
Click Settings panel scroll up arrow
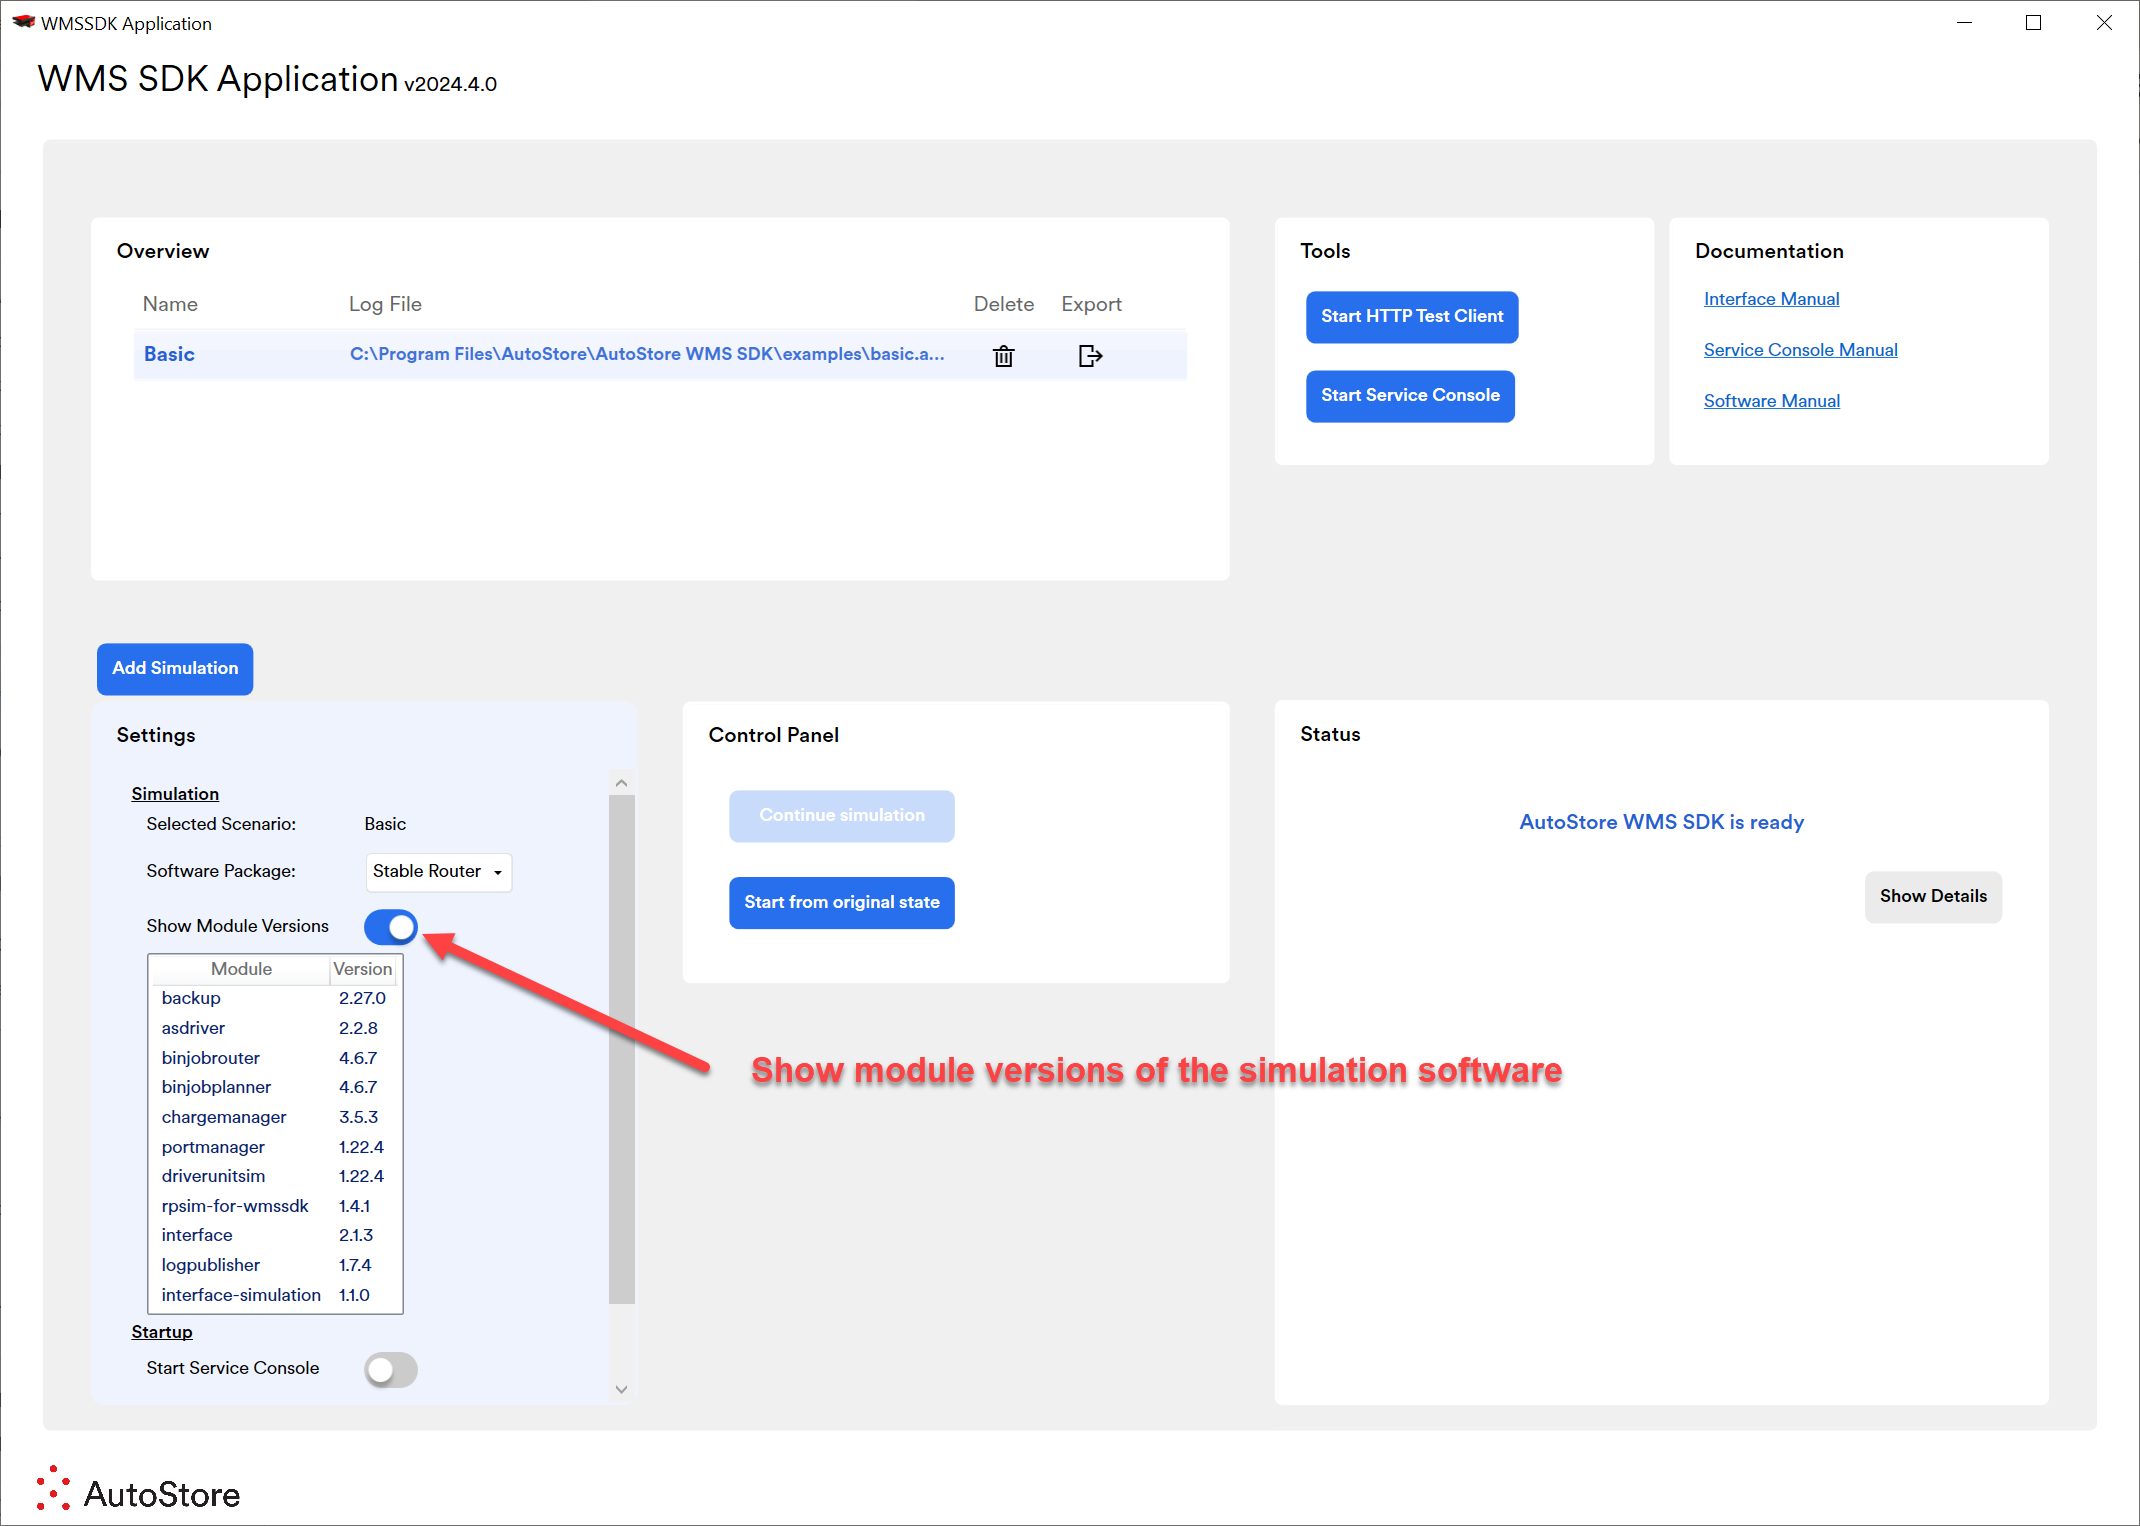(622, 783)
